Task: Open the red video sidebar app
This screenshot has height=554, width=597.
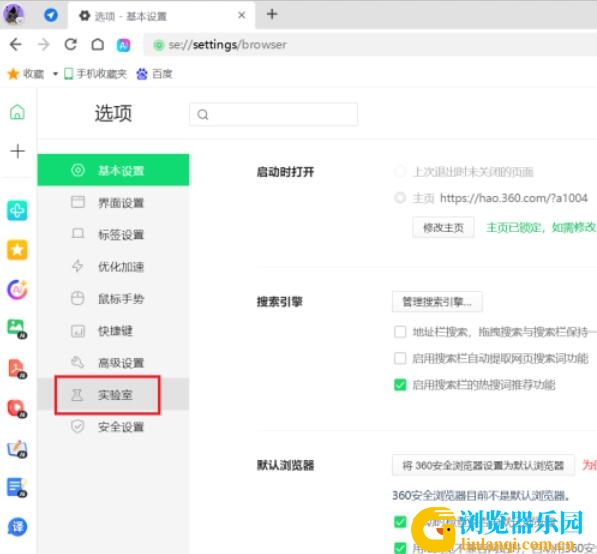Action: point(17,408)
